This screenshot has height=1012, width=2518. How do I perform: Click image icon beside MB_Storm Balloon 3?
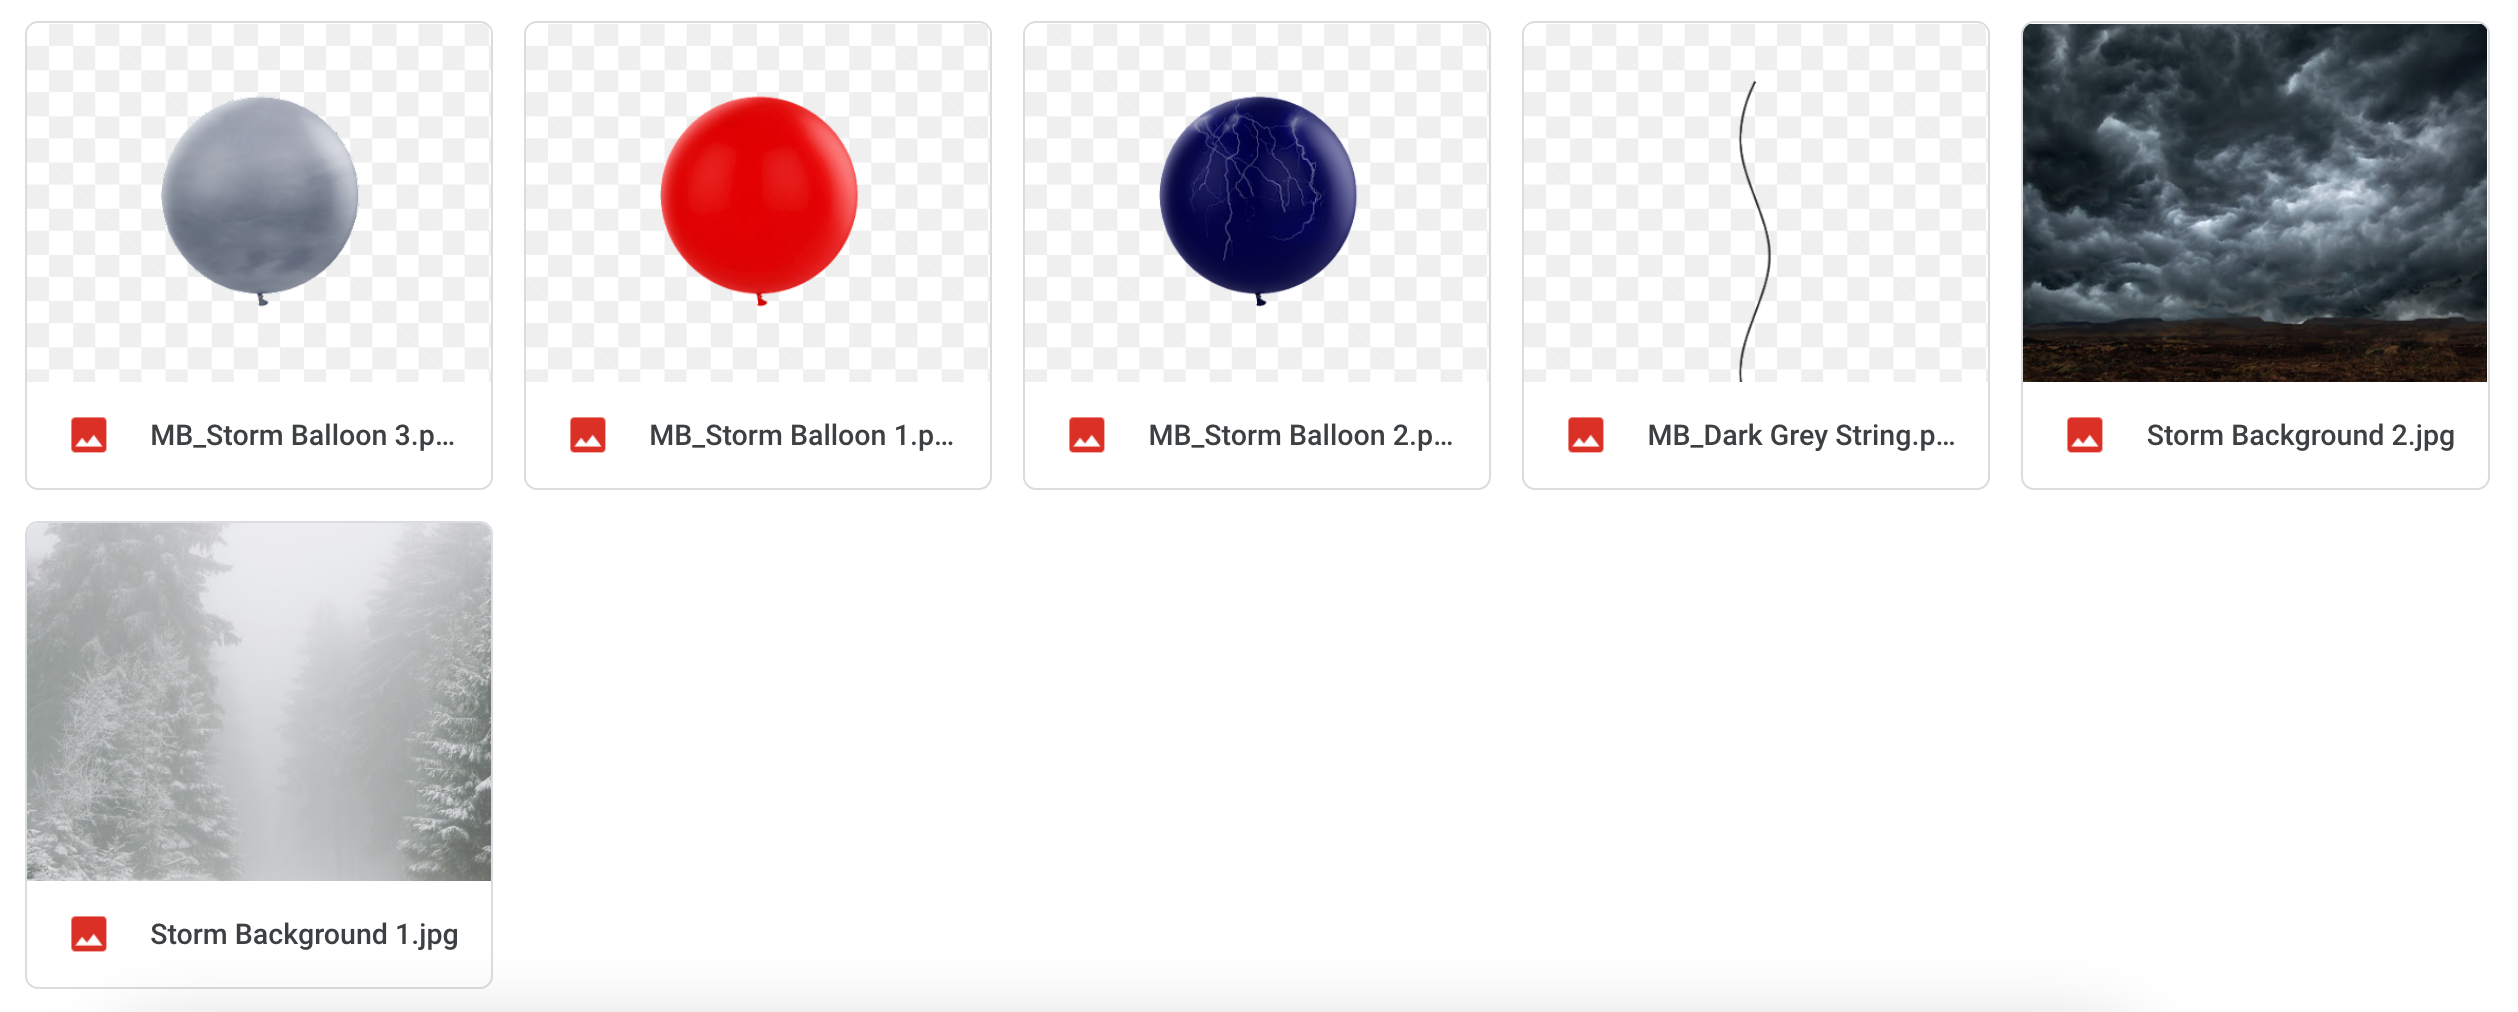pyautogui.click(x=89, y=435)
